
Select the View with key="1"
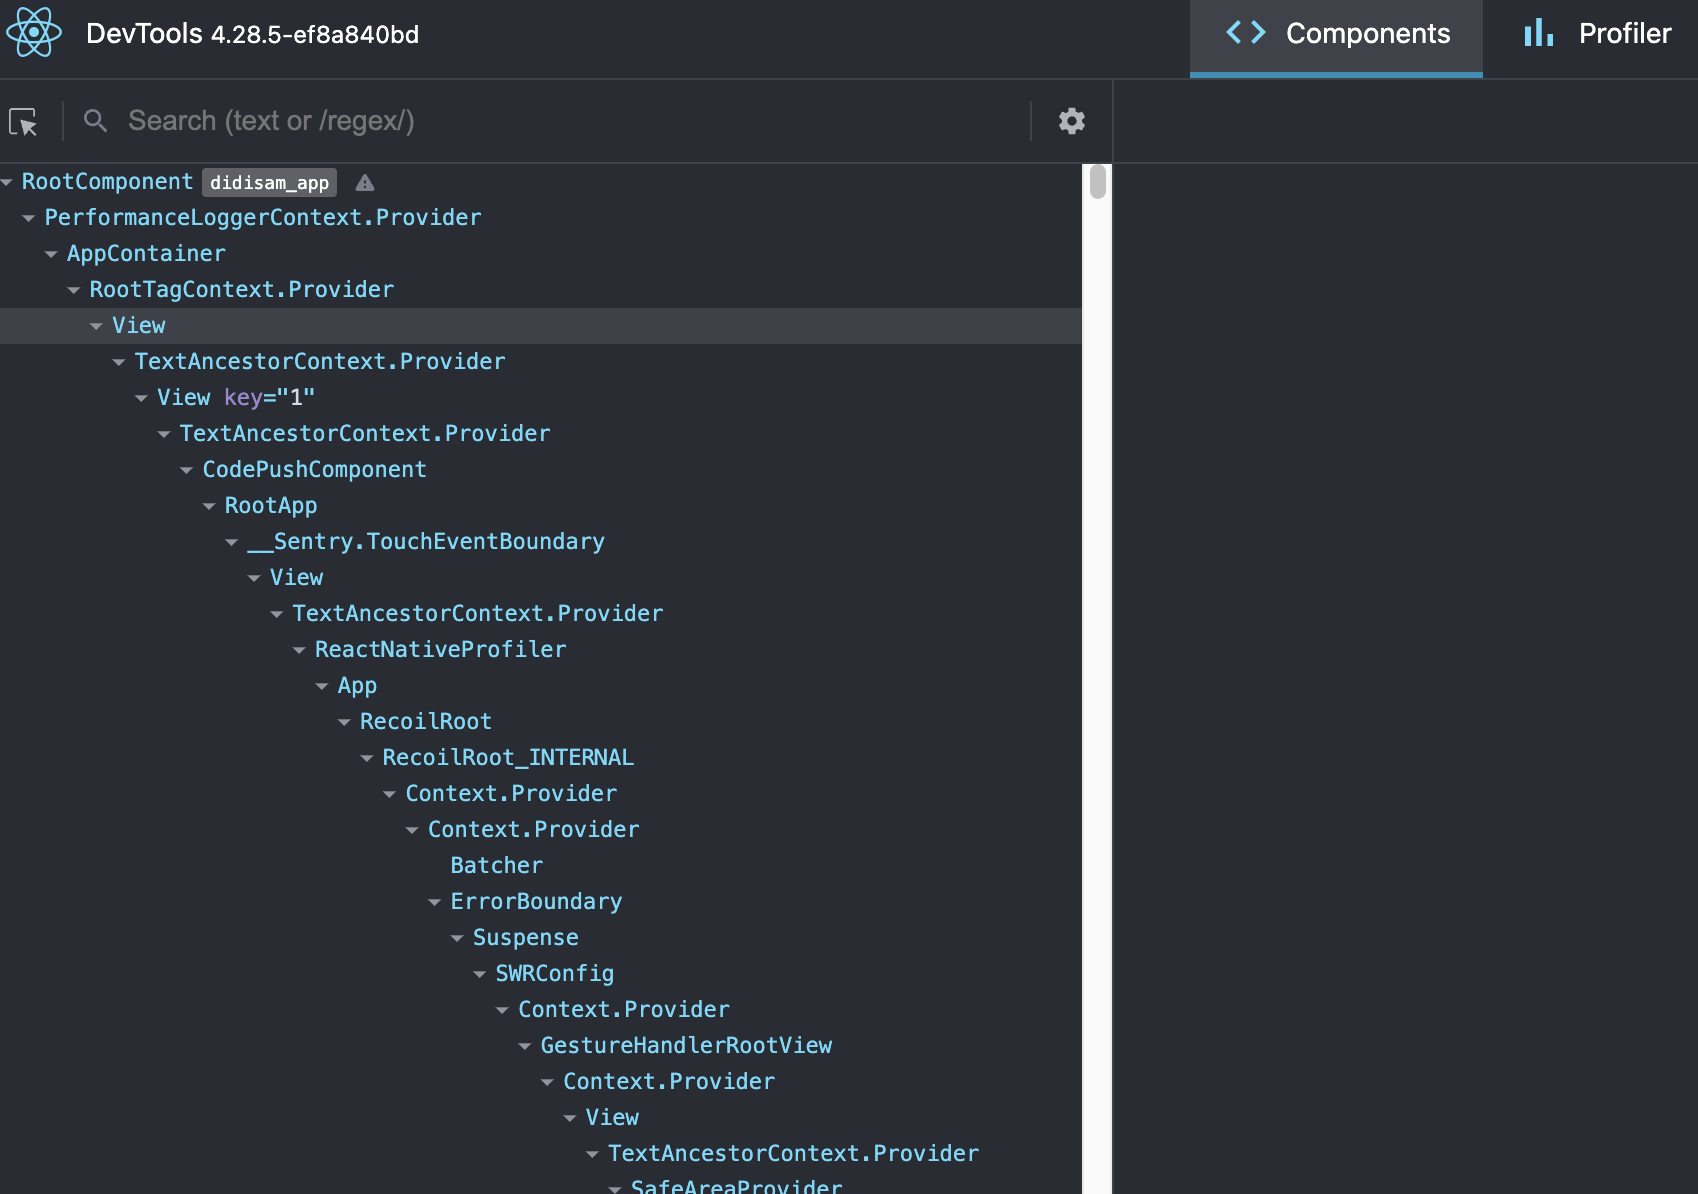click(x=236, y=398)
